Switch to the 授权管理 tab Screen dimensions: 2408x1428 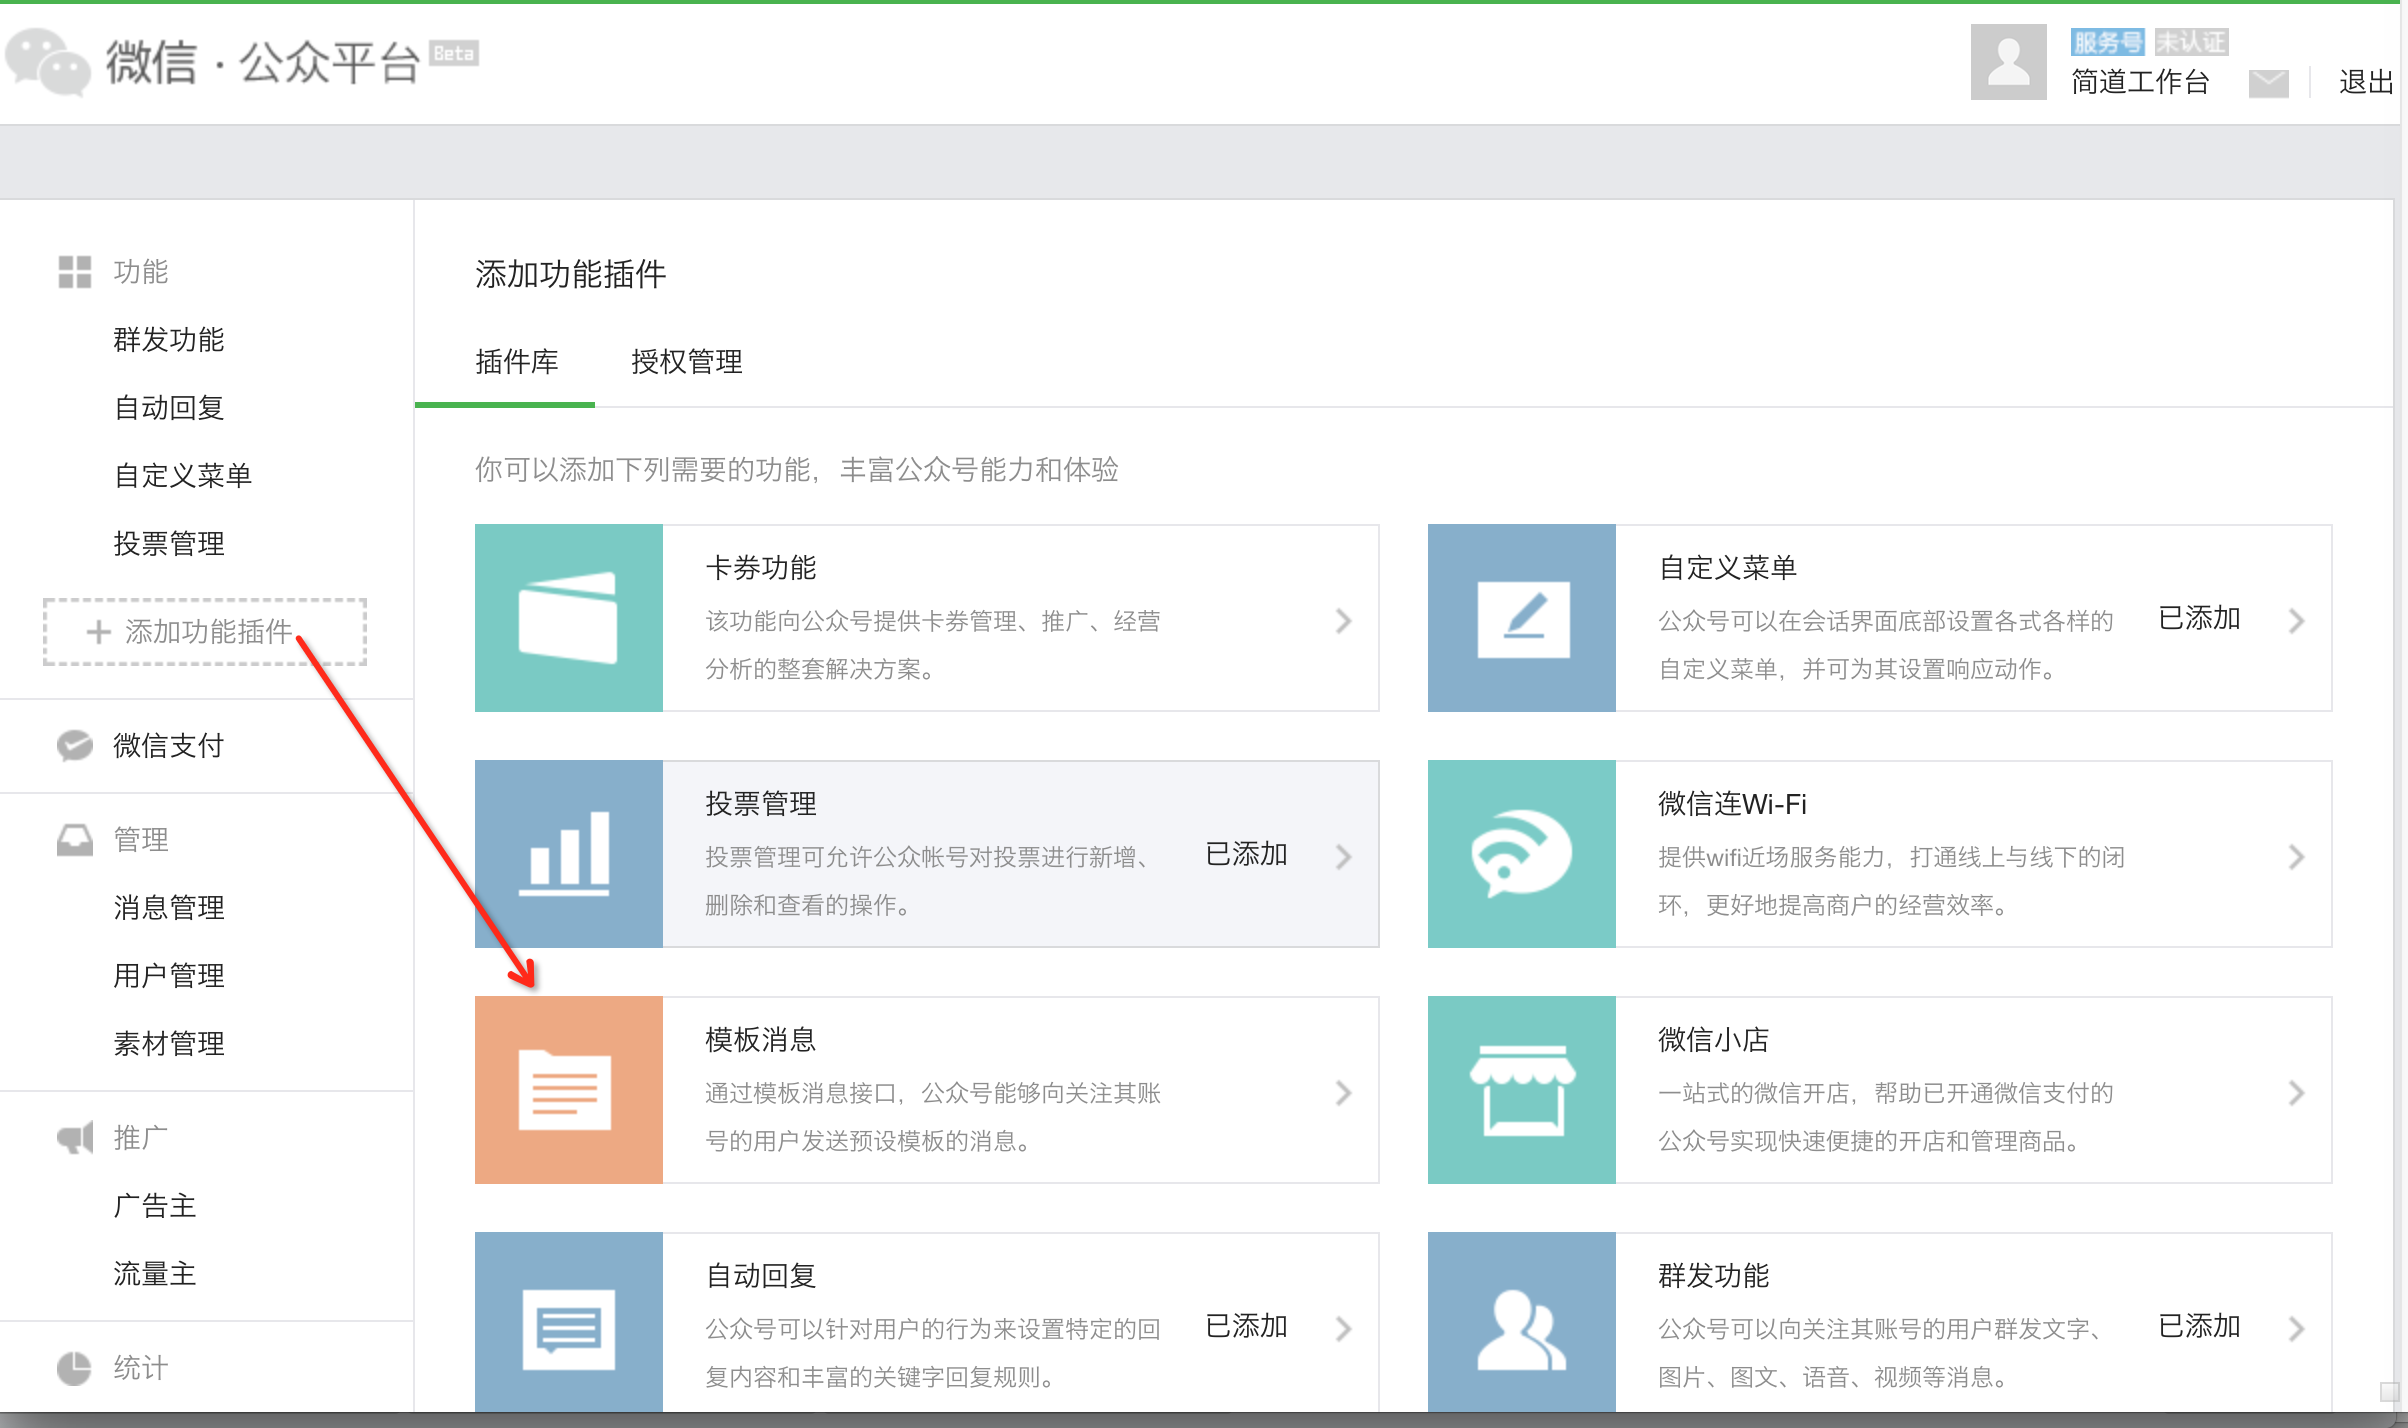point(686,362)
